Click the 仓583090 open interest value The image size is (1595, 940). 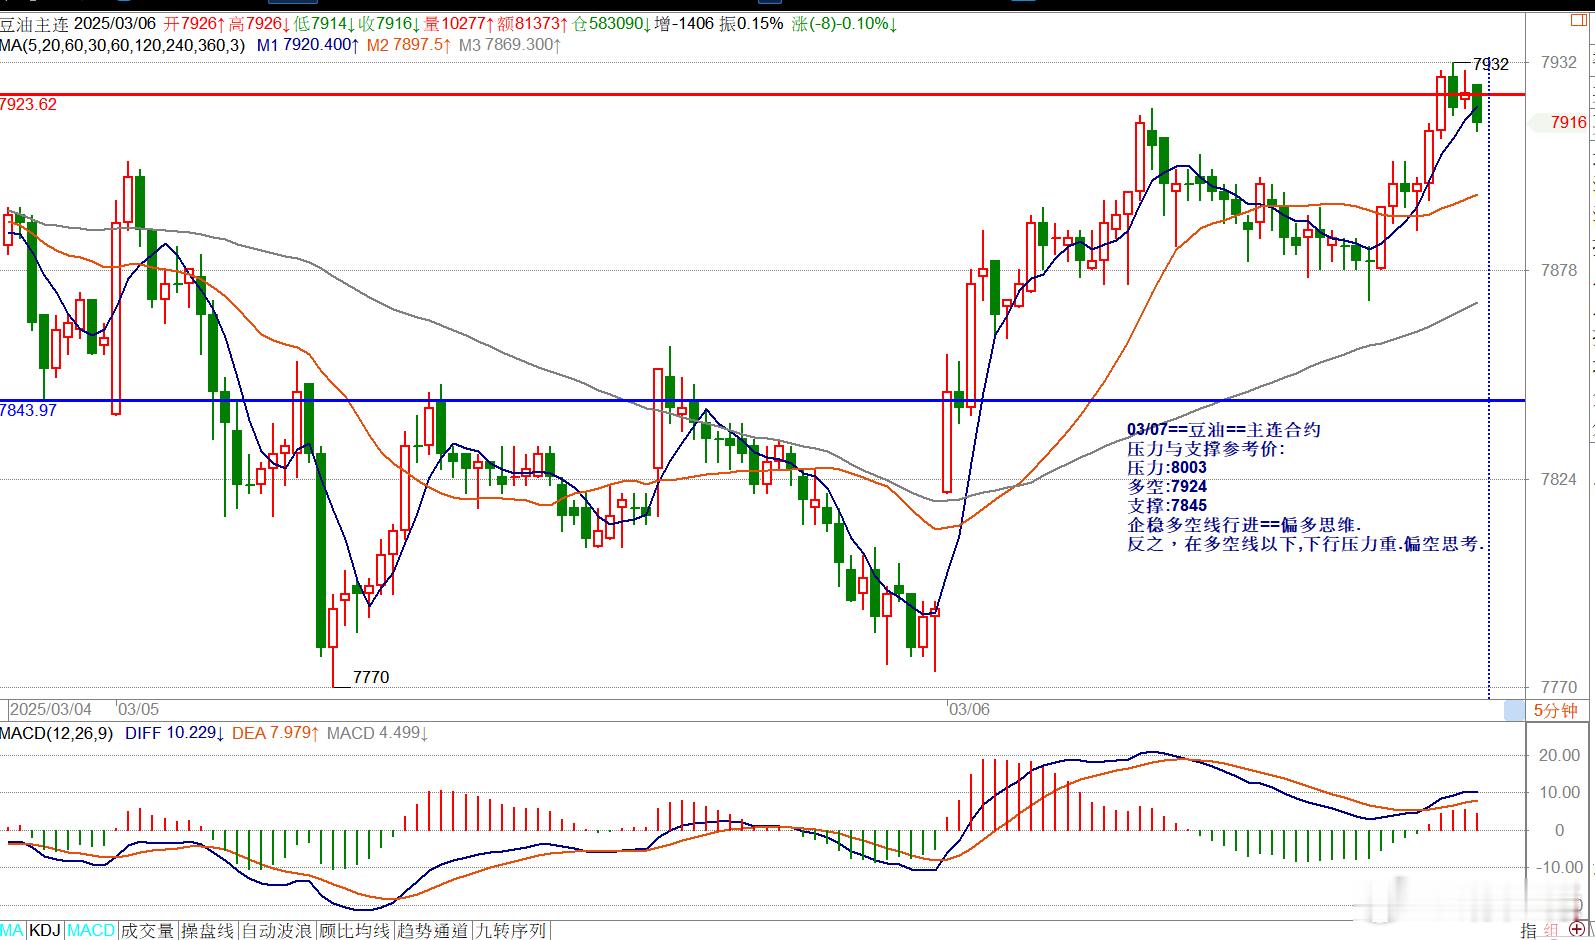(x=610, y=23)
